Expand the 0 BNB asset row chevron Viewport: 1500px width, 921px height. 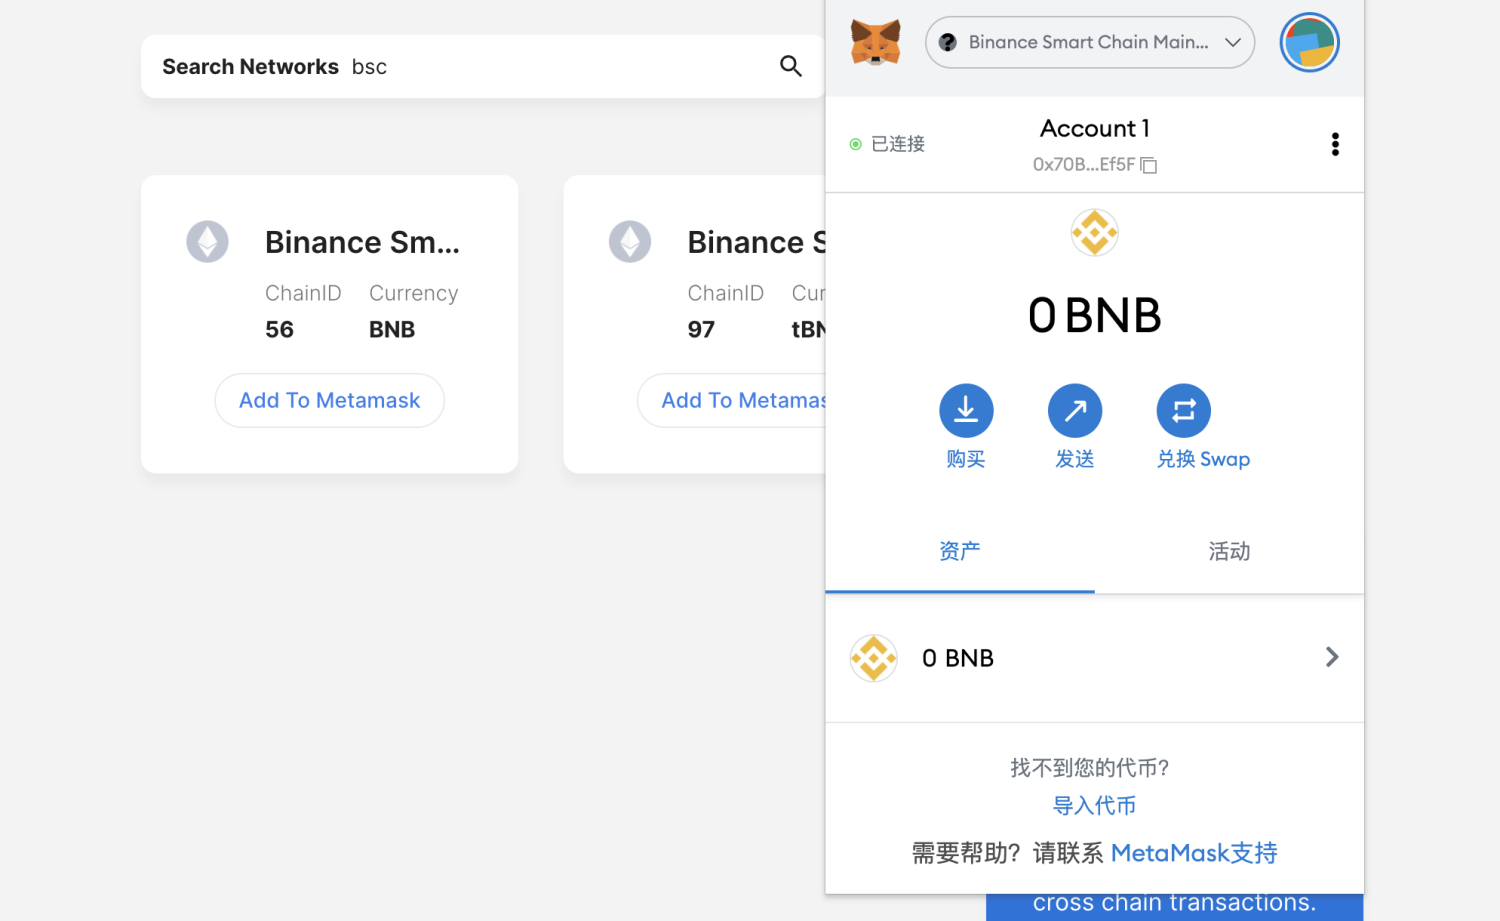point(1332,657)
